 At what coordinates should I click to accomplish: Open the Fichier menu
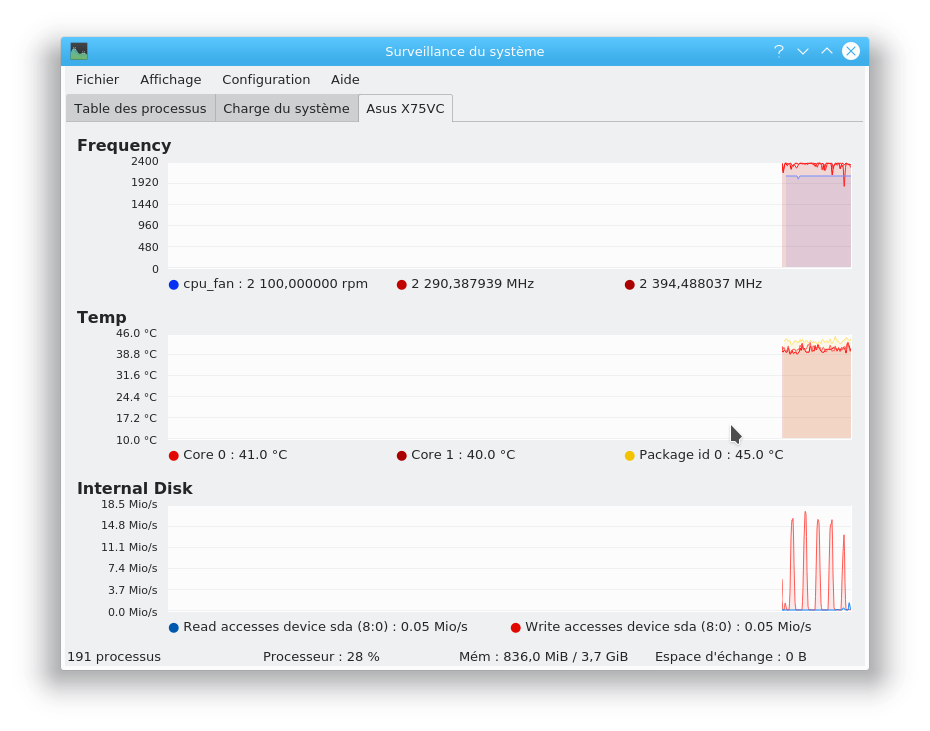click(x=97, y=80)
